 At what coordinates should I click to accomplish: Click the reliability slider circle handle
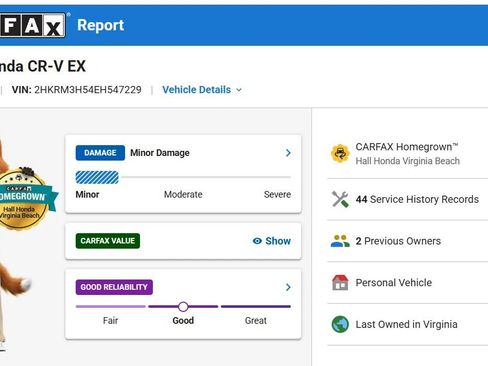tap(183, 307)
